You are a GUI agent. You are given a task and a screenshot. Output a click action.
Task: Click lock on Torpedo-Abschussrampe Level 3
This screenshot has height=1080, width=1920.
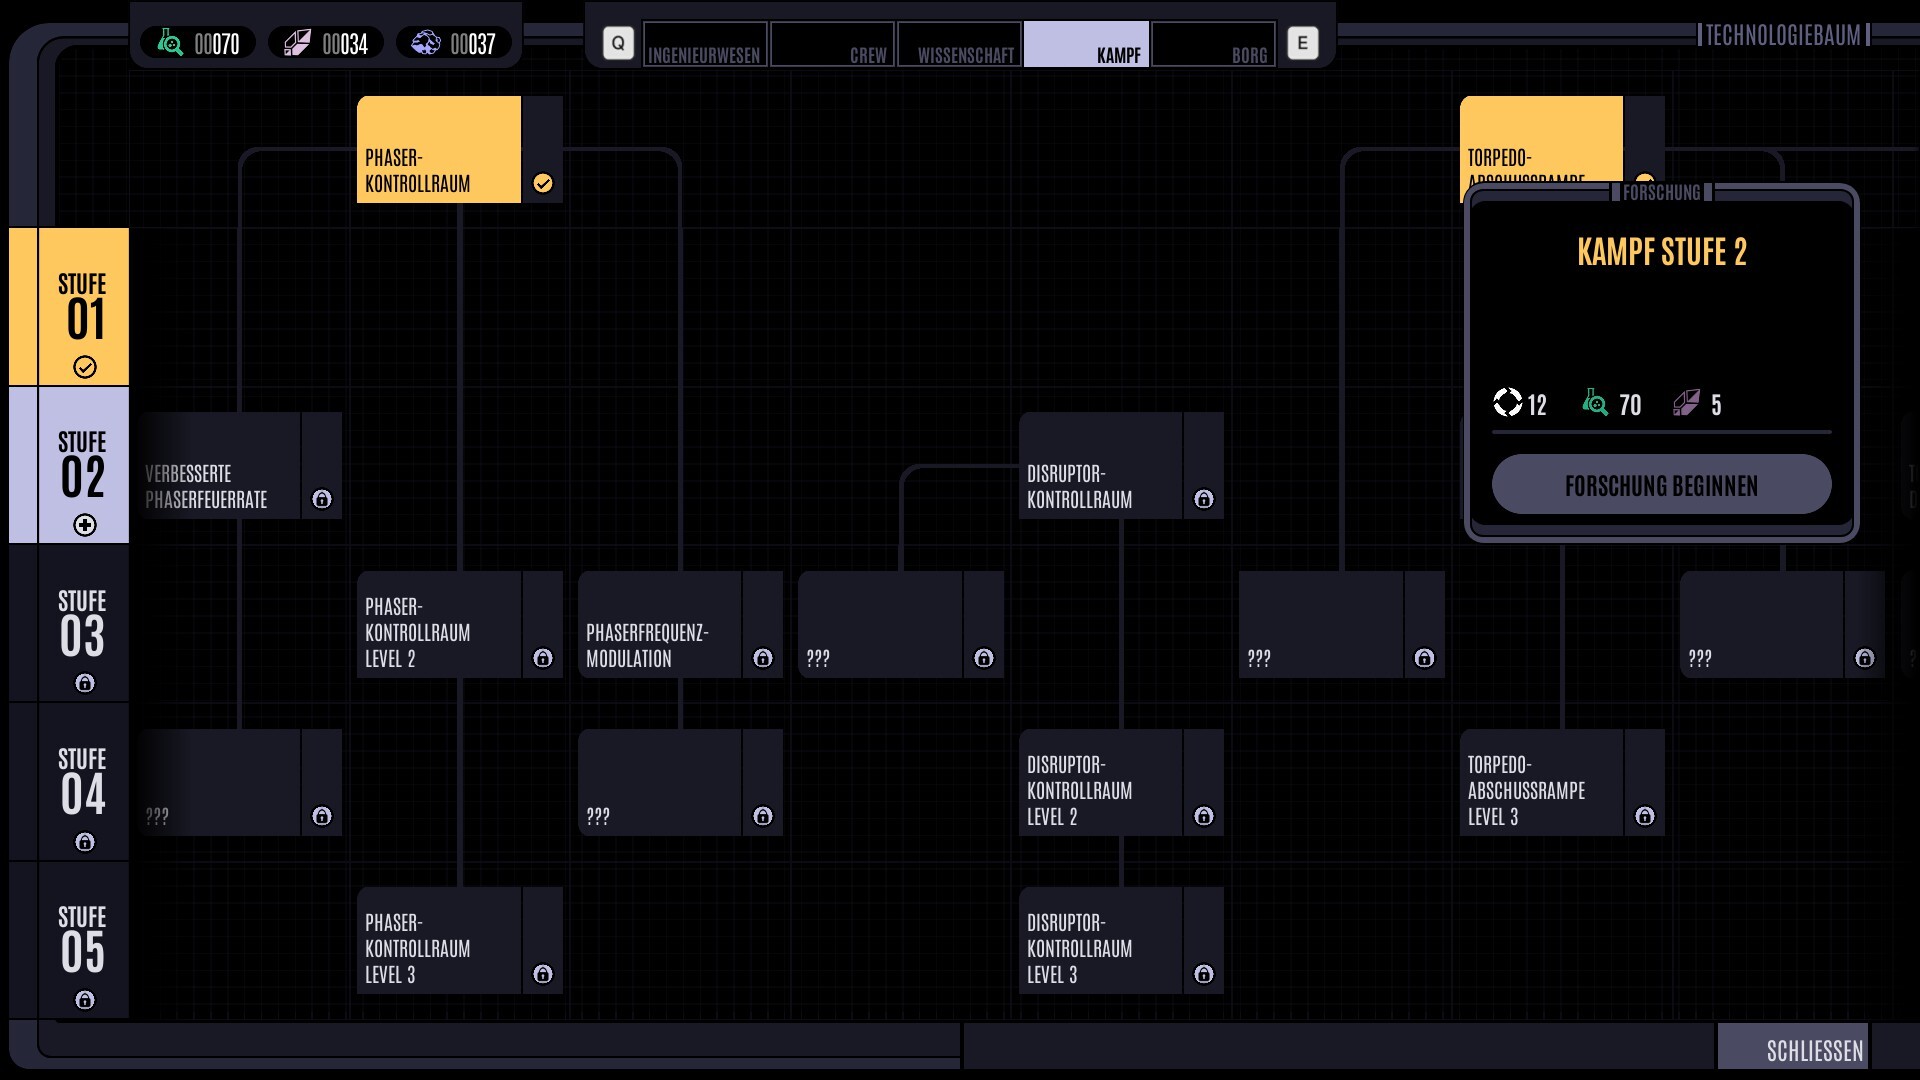click(x=1645, y=816)
